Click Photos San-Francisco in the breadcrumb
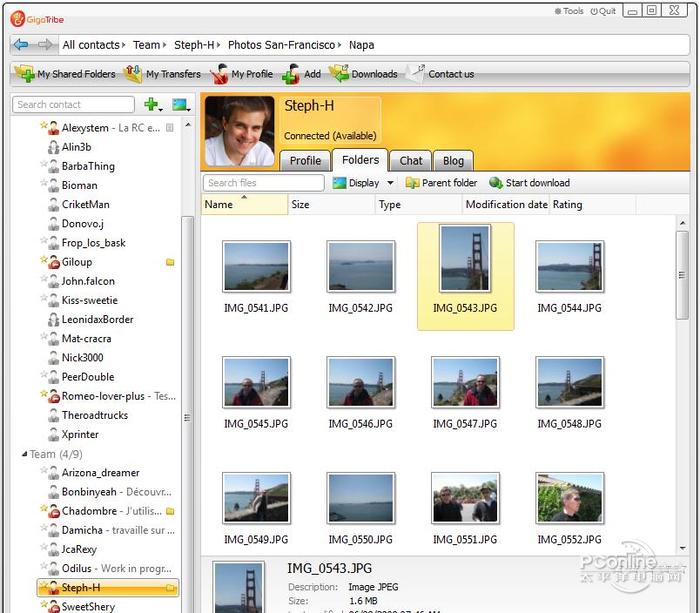 pos(281,45)
